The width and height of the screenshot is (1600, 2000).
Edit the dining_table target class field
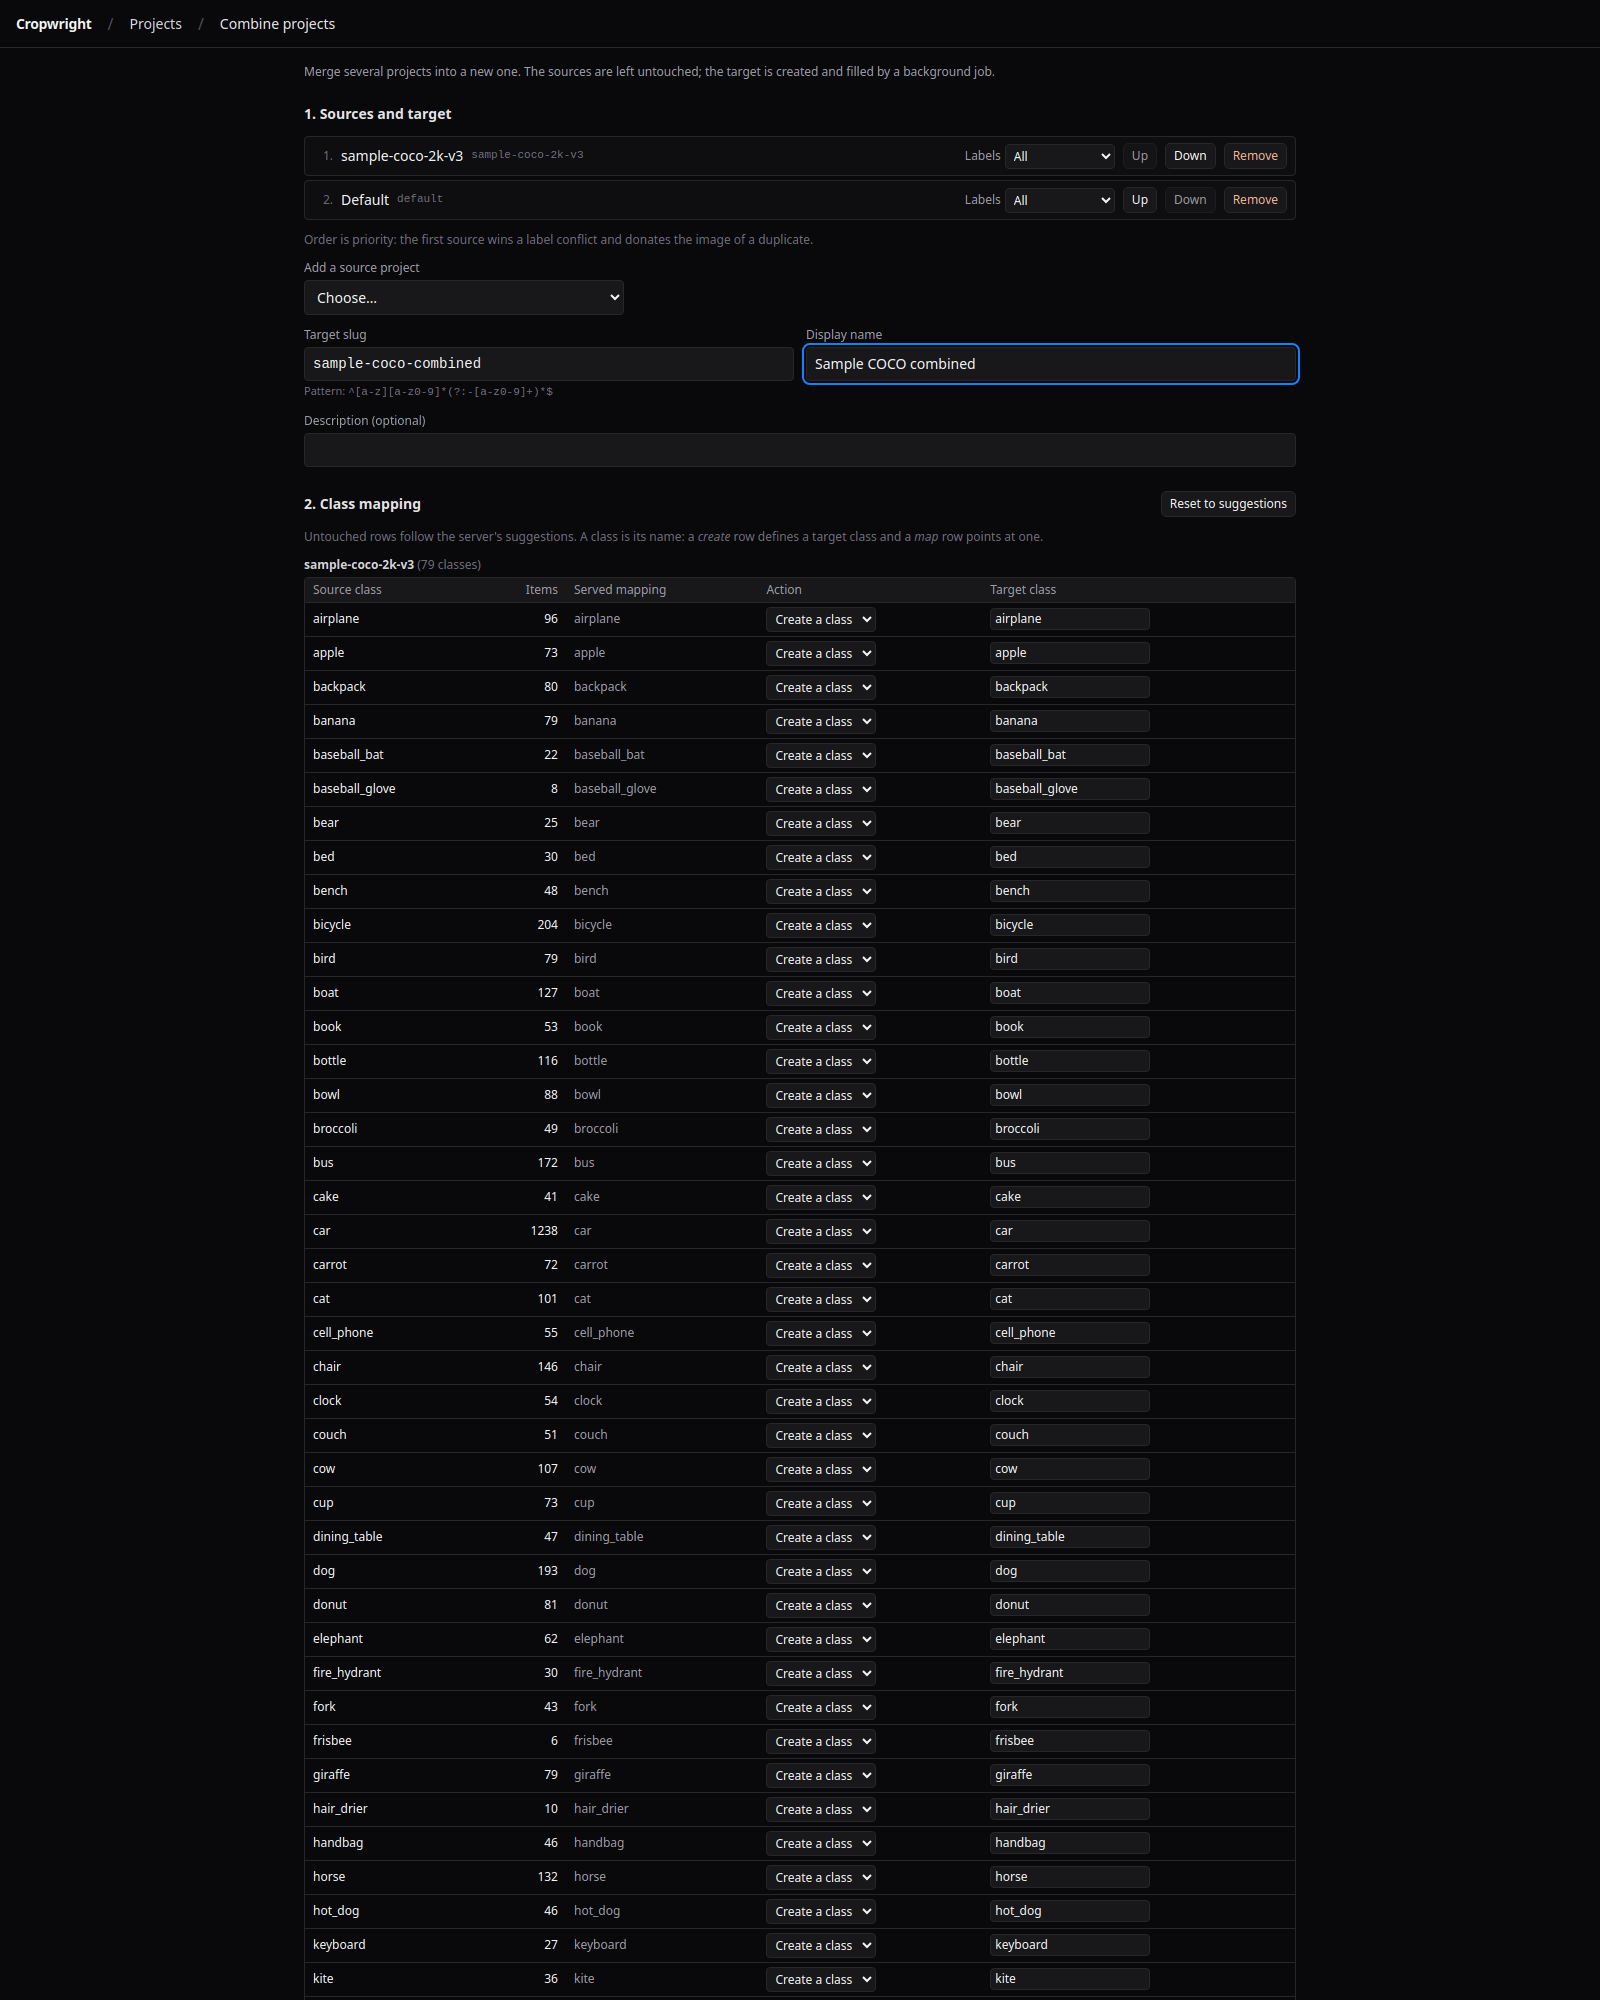1070,1537
